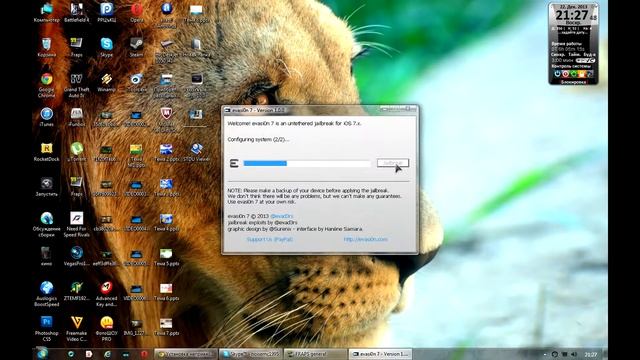Click the blue power icon in clock gadget
640x360 pixels.
tap(557, 74)
